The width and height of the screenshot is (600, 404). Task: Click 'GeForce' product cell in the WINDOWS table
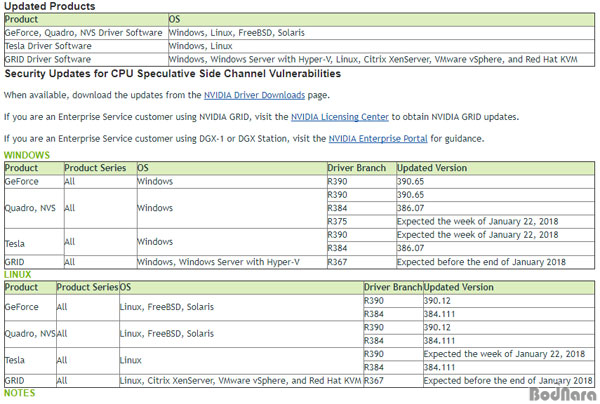[34, 181]
